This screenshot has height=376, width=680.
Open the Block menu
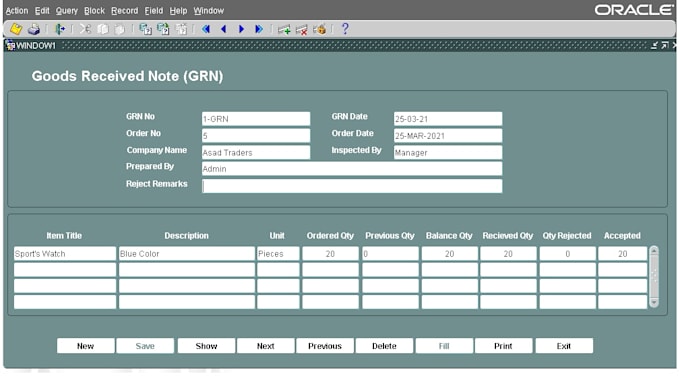tap(94, 10)
